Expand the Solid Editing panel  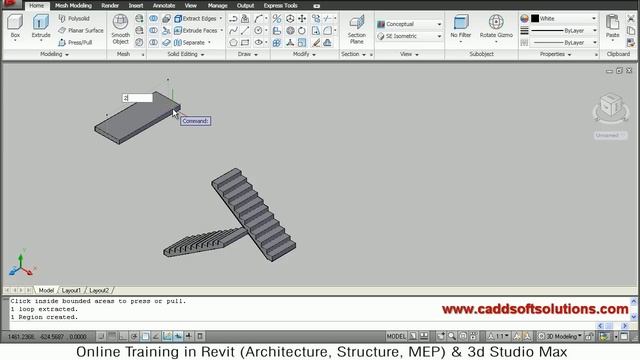coord(186,54)
